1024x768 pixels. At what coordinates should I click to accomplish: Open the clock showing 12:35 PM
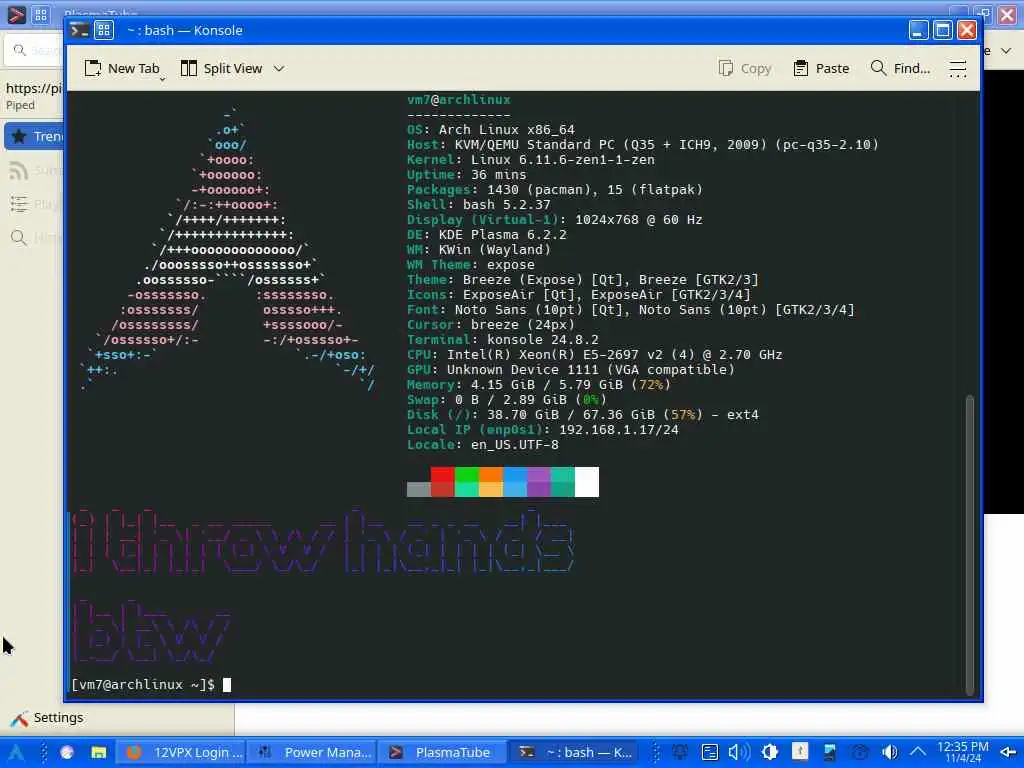tap(963, 752)
